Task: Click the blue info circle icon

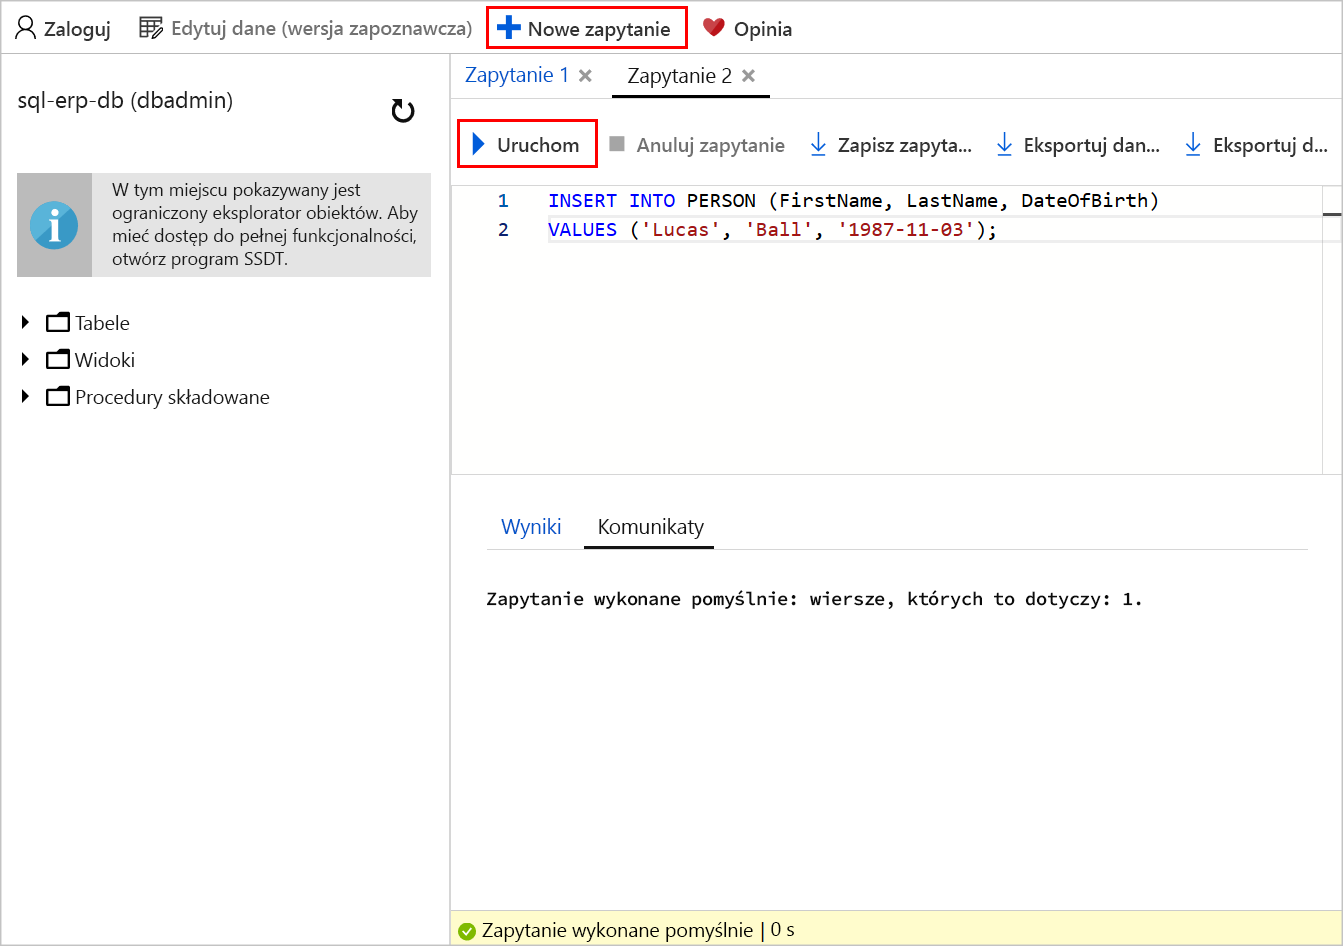Action: pos(54,225)
